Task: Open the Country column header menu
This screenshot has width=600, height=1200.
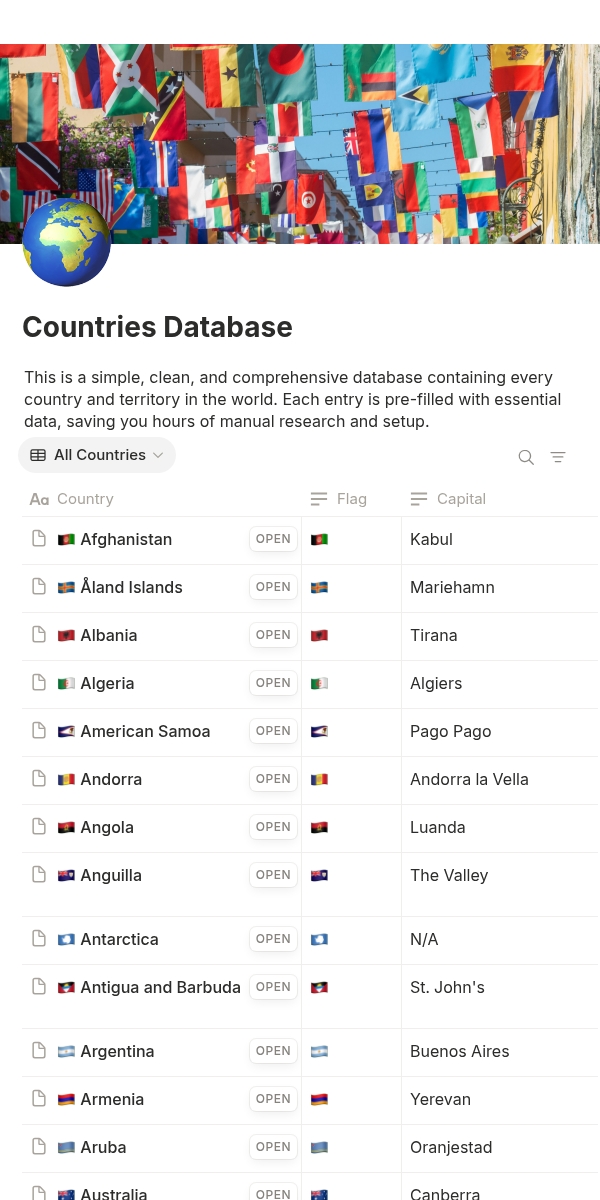Action: tap(85, 499)
